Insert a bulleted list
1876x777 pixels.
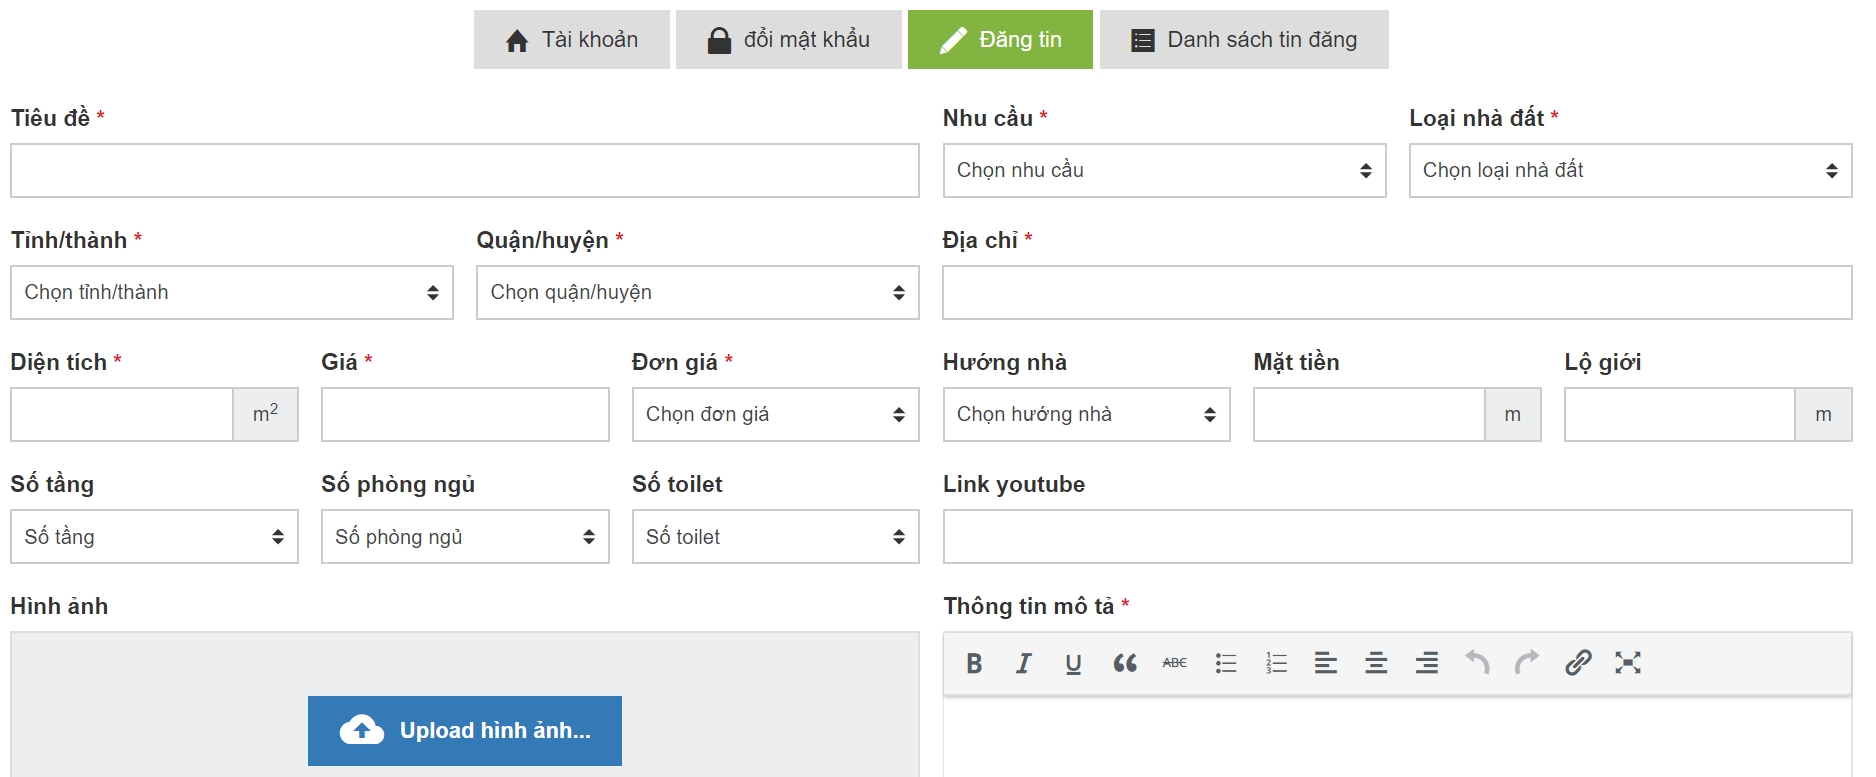click(1226, 663)
